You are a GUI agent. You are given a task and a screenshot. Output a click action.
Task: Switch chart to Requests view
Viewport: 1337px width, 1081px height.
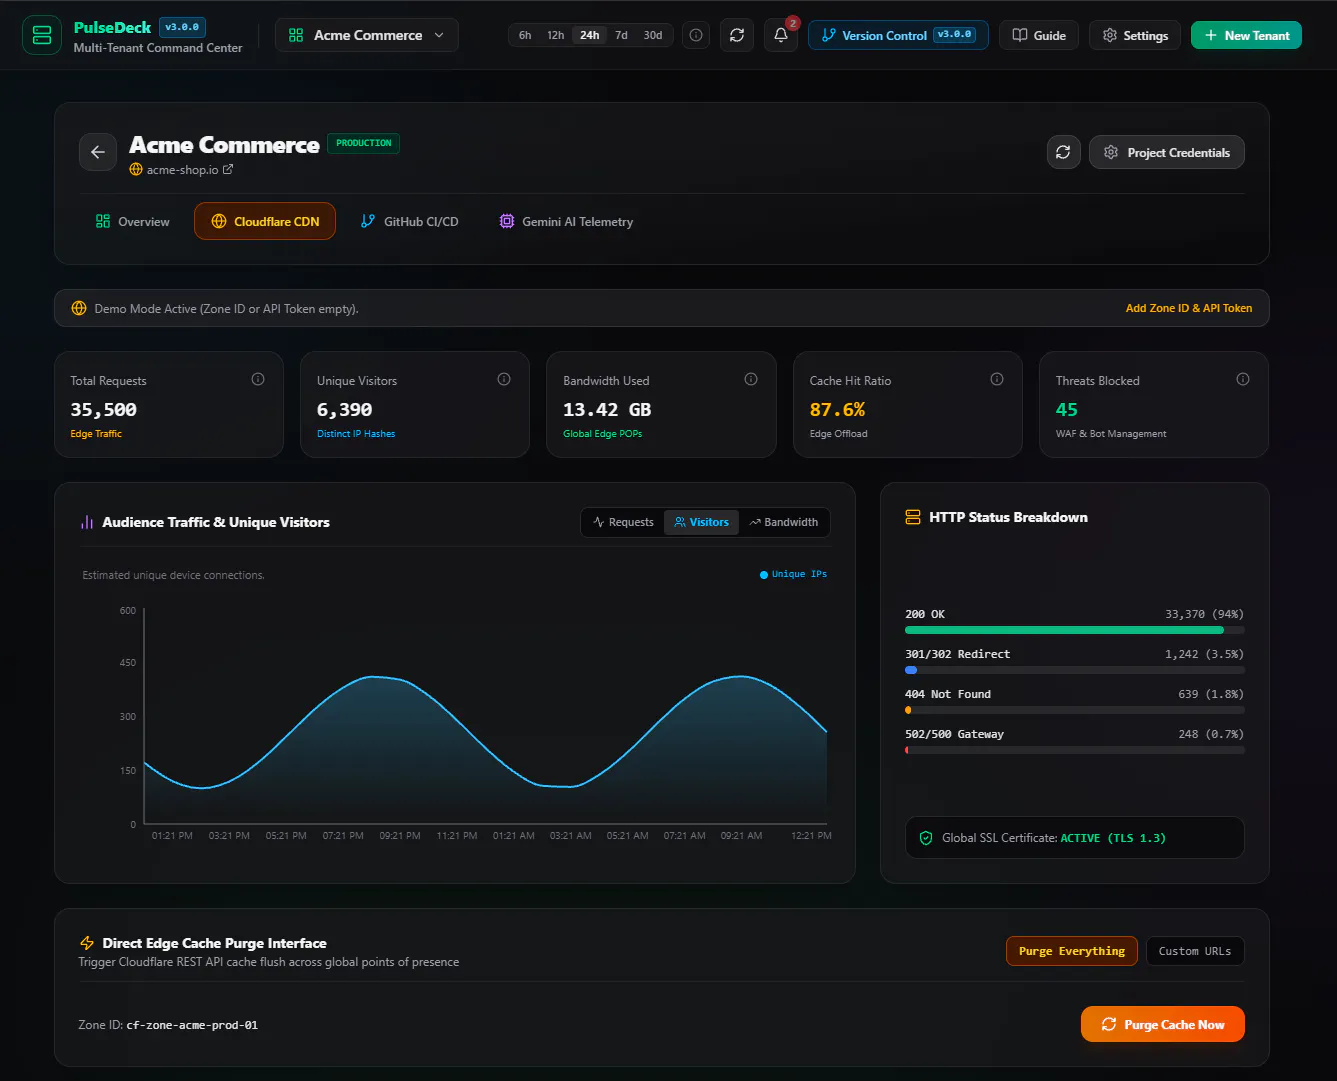point(623,522)
